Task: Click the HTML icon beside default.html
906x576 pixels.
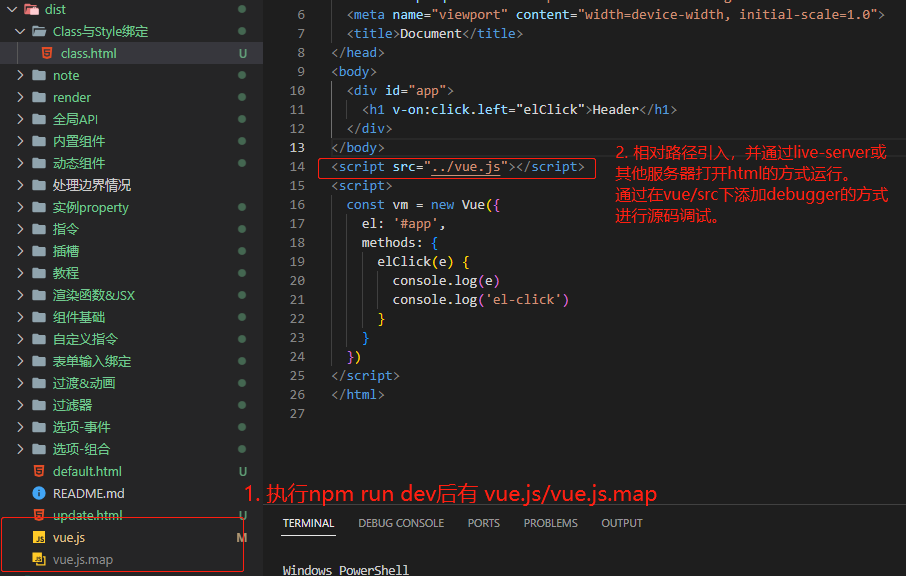Action: point(39,471)
